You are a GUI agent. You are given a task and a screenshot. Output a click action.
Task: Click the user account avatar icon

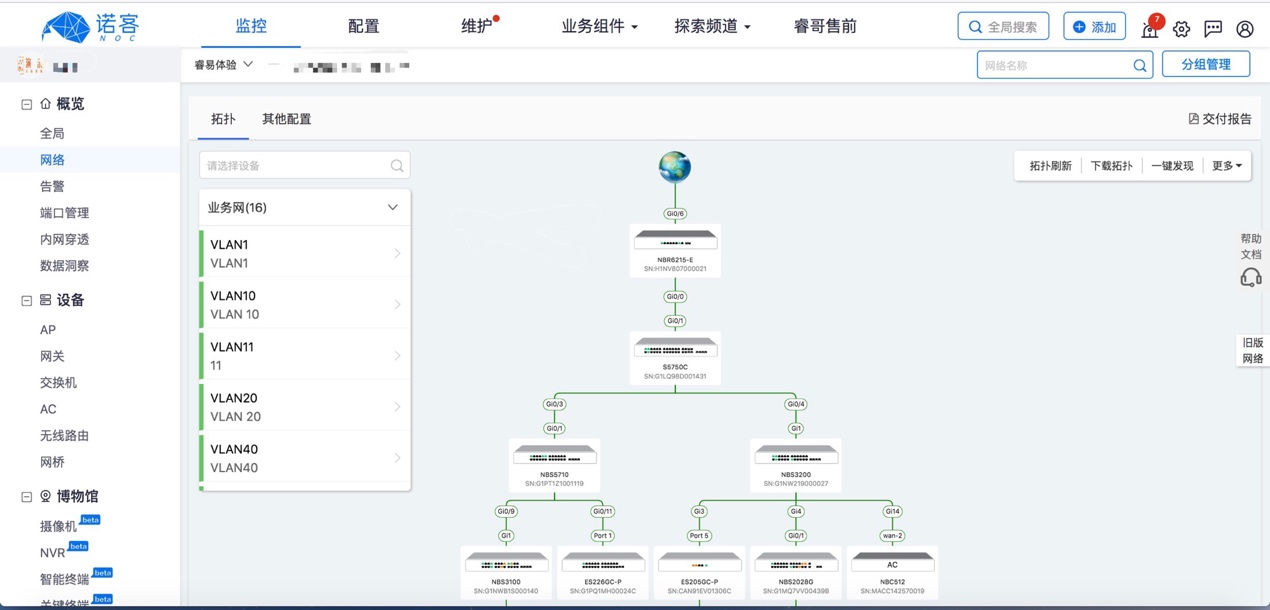(1245, 29)
